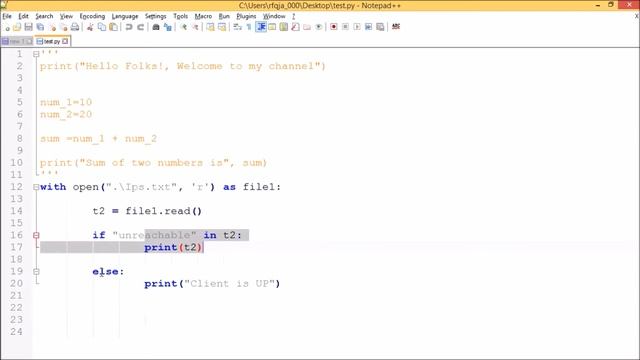This screenshot has height=360, width=640.
Task: Play back the recorded macro
Action: (357, 27)
